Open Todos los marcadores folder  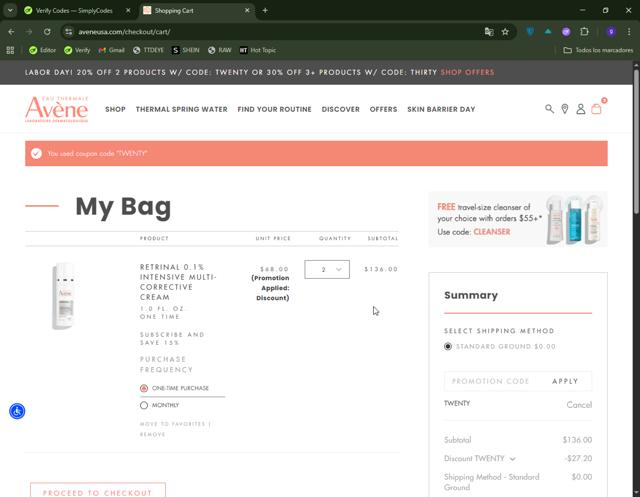(598, 50)
